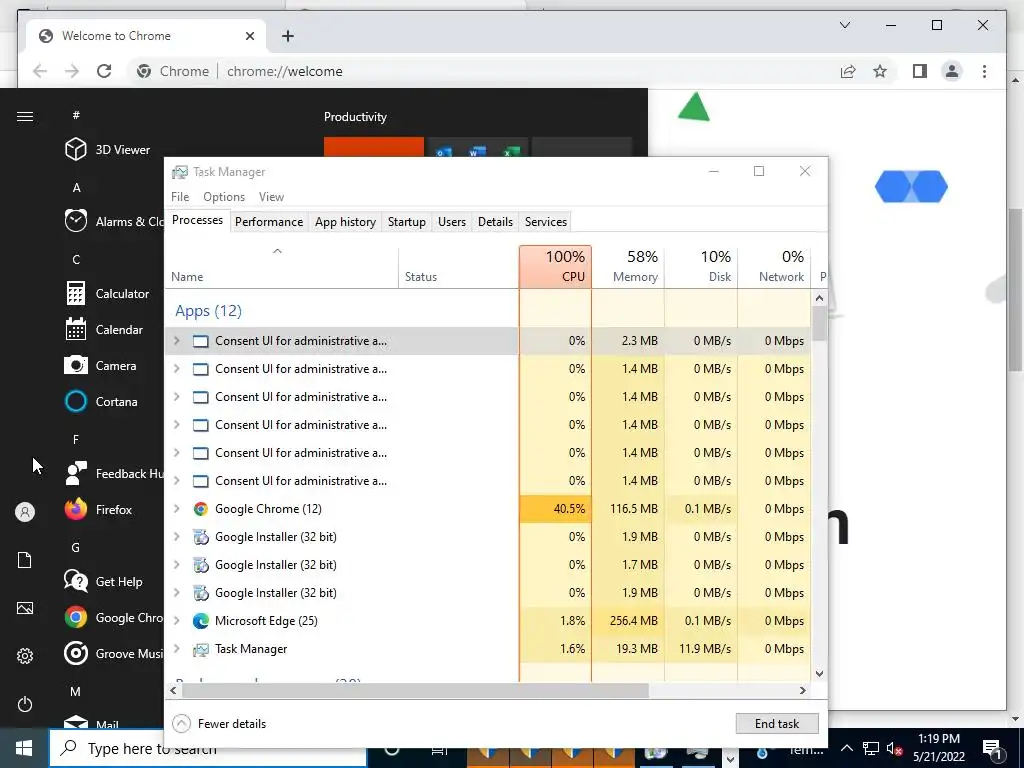Collapse view with Fewer details toggle
1024x768 pixels.
pos(219,724)
